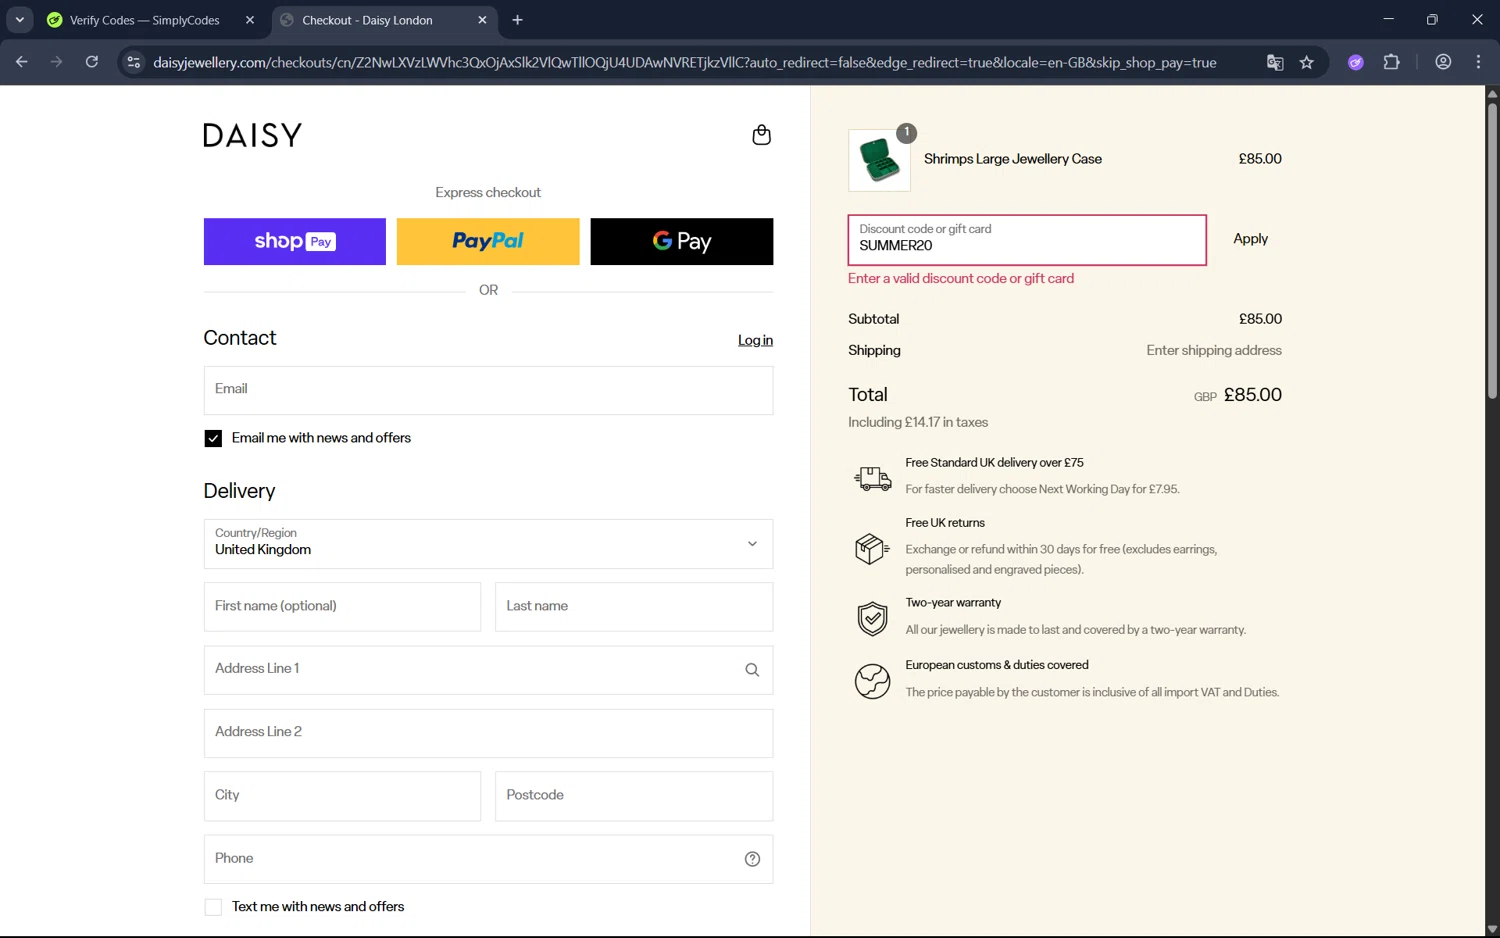Click the Phone input field
The width and height of the screenshot is (1500, 938).
[x=488, y=859]
